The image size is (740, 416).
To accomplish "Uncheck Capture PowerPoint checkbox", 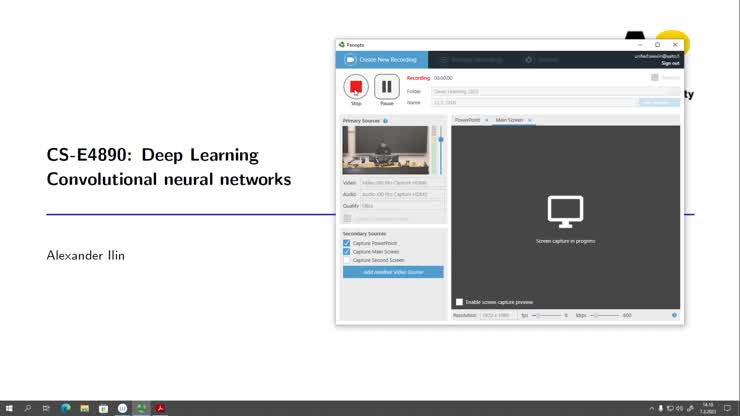I will point(347,243).
